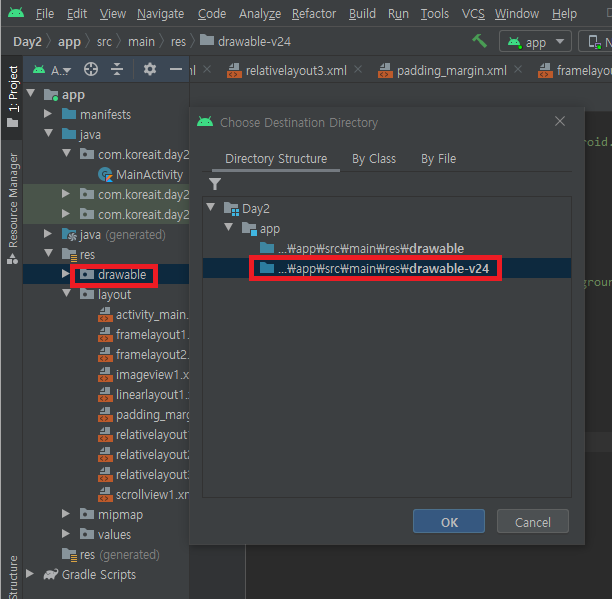Viewport: 612px width, 599px height.
Task: Open the View menu
Action: pyautogui.click(x=112, y=14)
